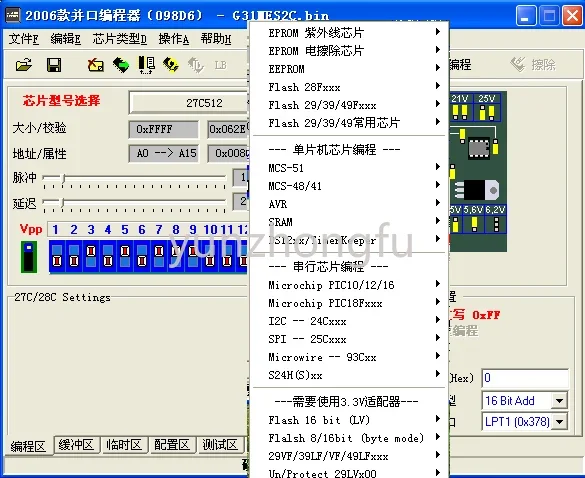The width and height of the screenshot is (585, 478).
Task: Select the I2C -- 24Cxxx menu entry
Action: tap(354, 321)
